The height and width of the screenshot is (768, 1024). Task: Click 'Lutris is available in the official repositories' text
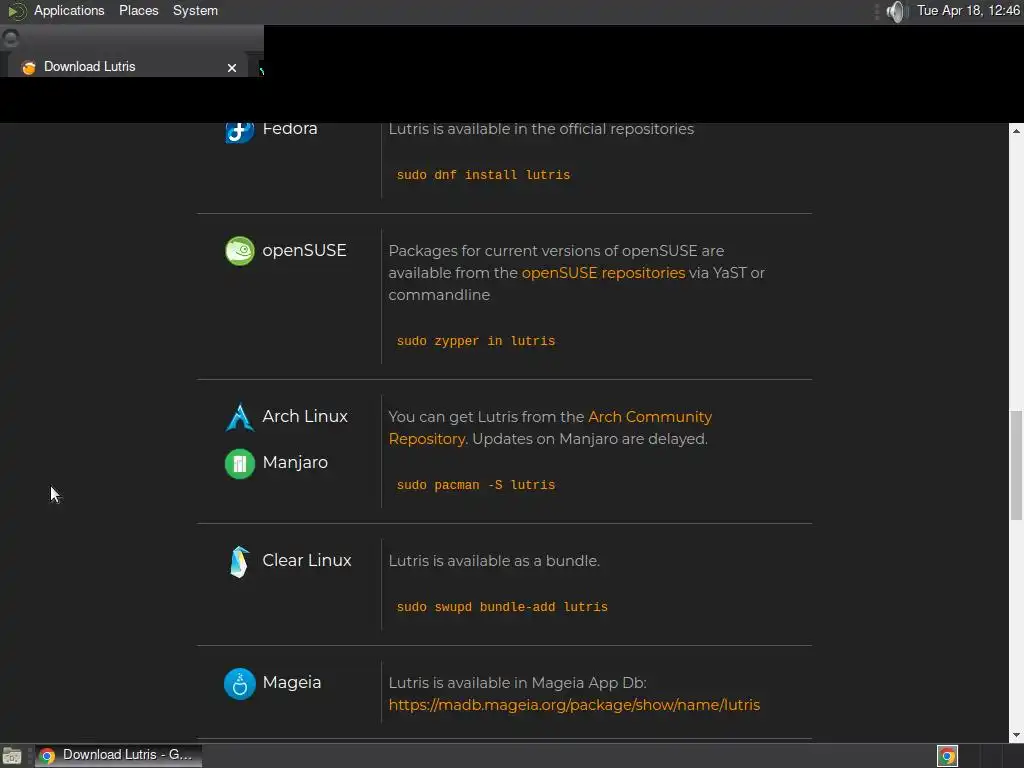pos(541,129)
